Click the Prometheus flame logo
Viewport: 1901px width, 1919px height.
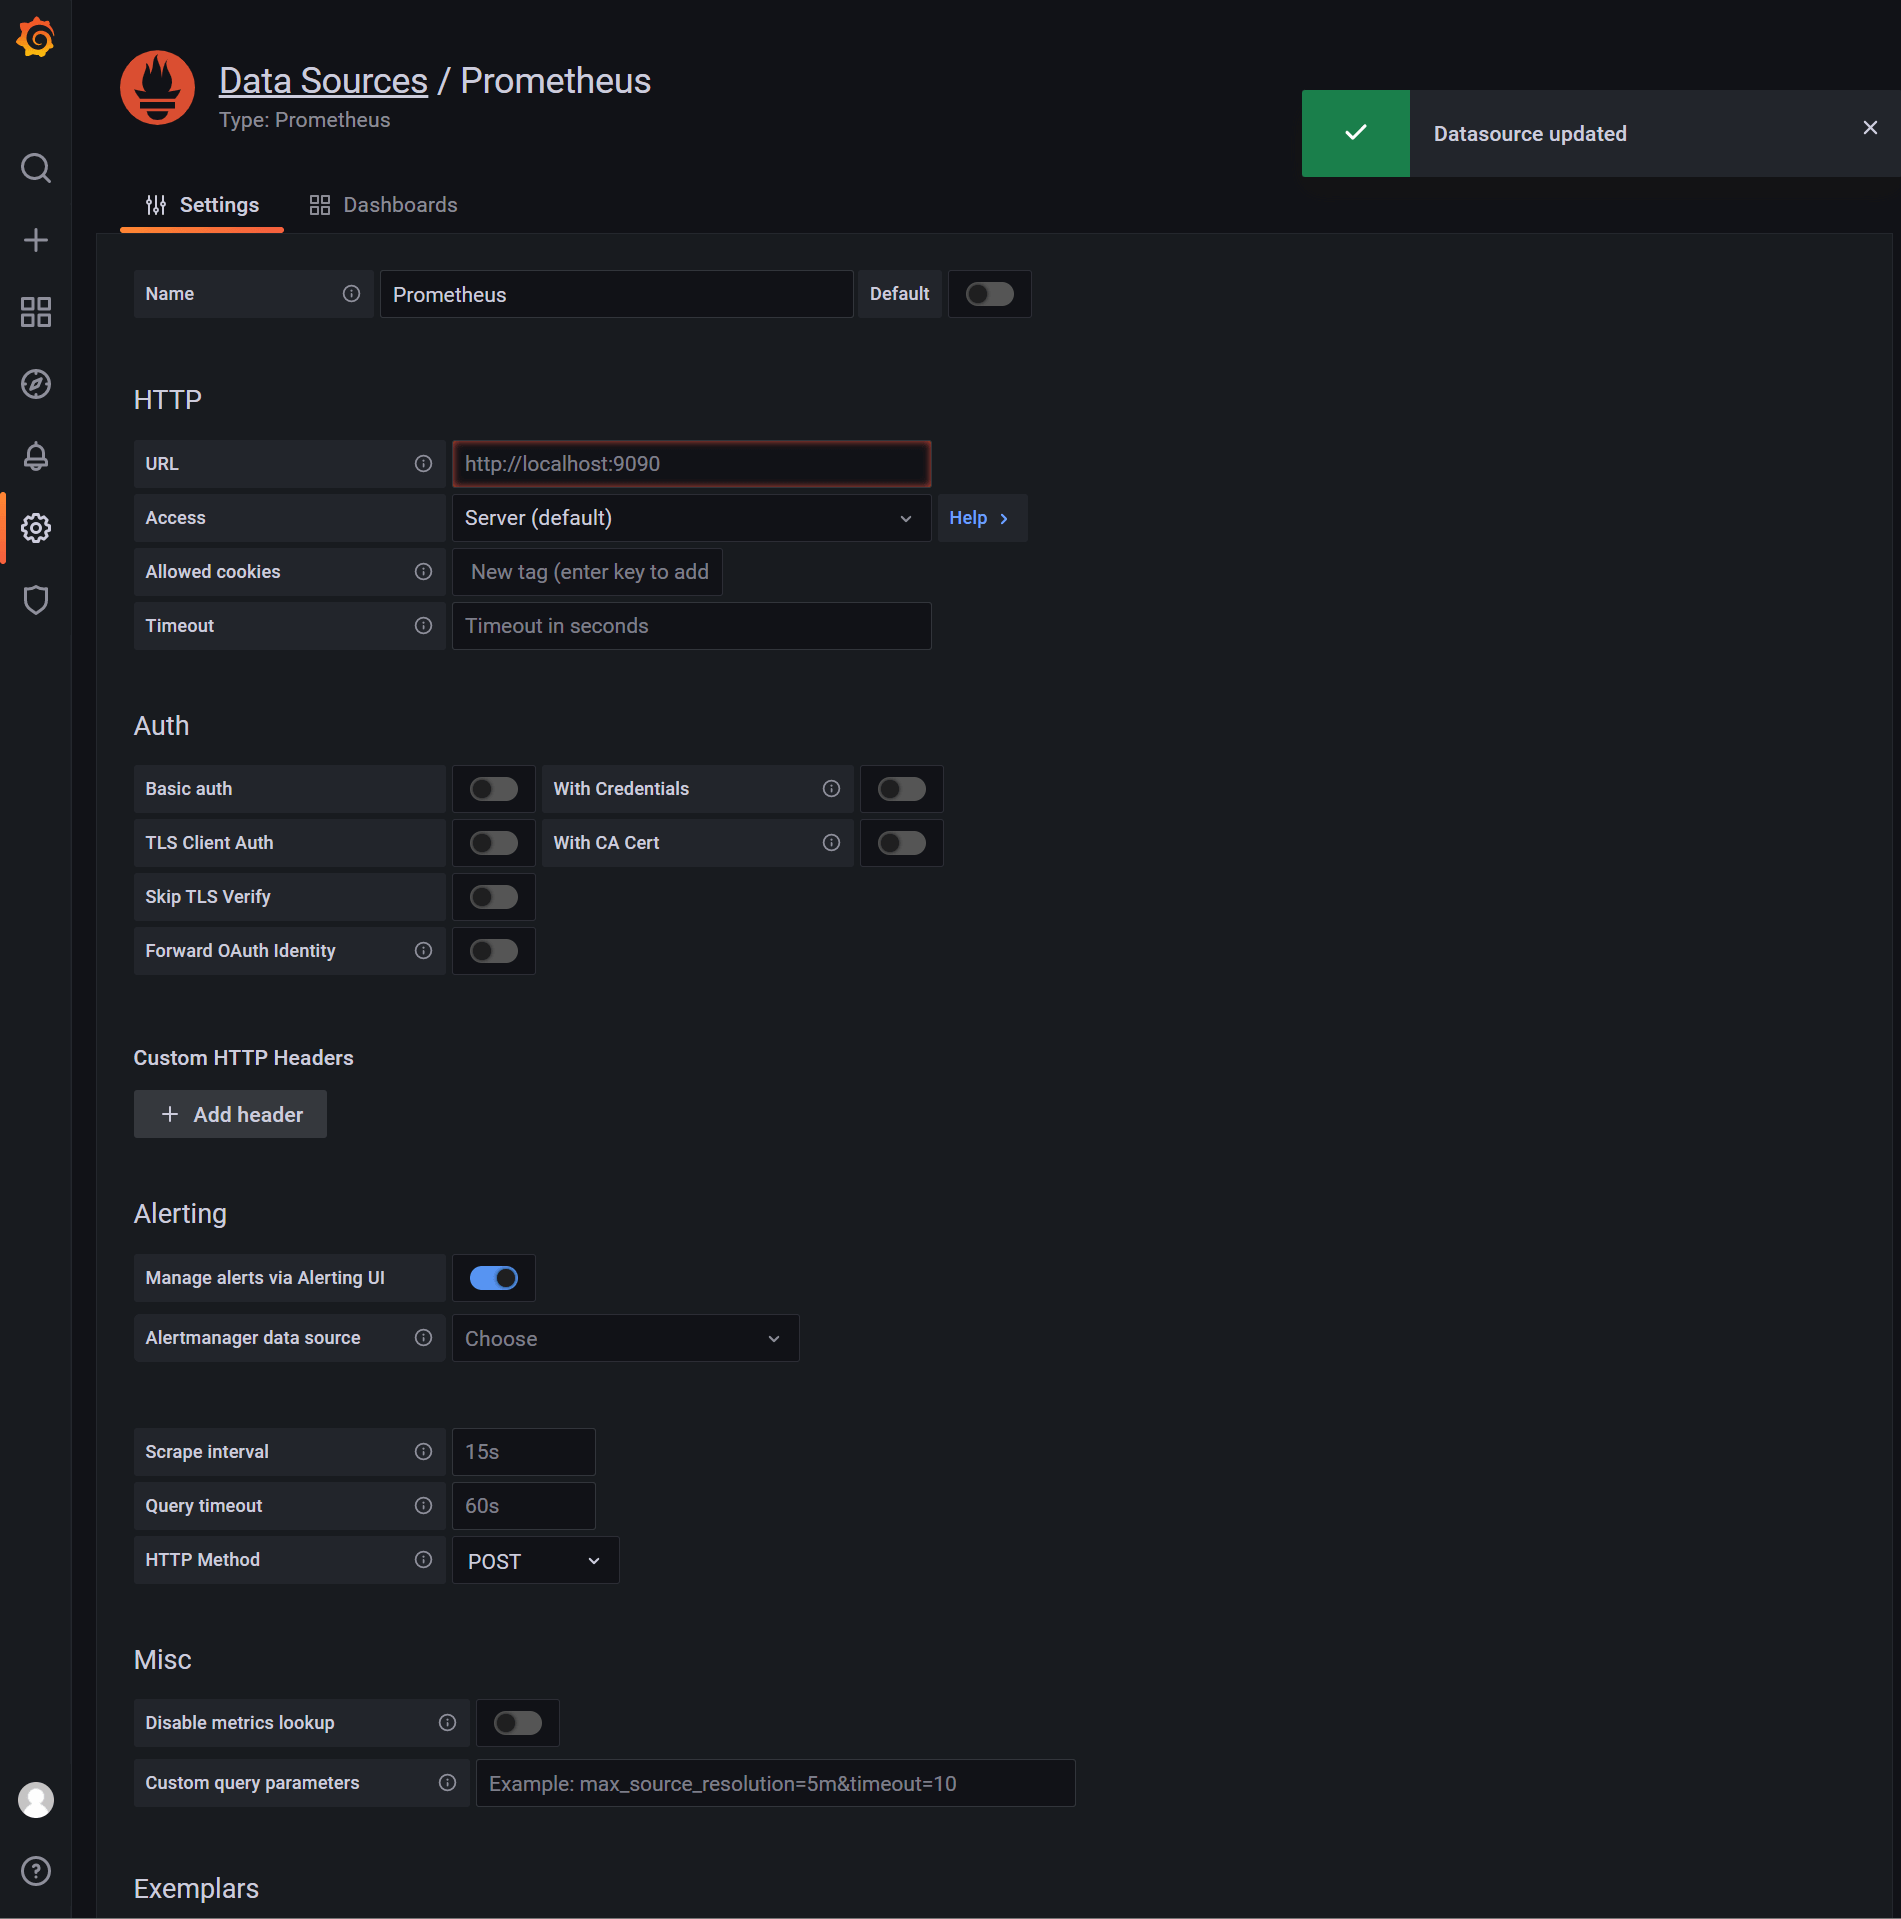[x=157, y=88]
